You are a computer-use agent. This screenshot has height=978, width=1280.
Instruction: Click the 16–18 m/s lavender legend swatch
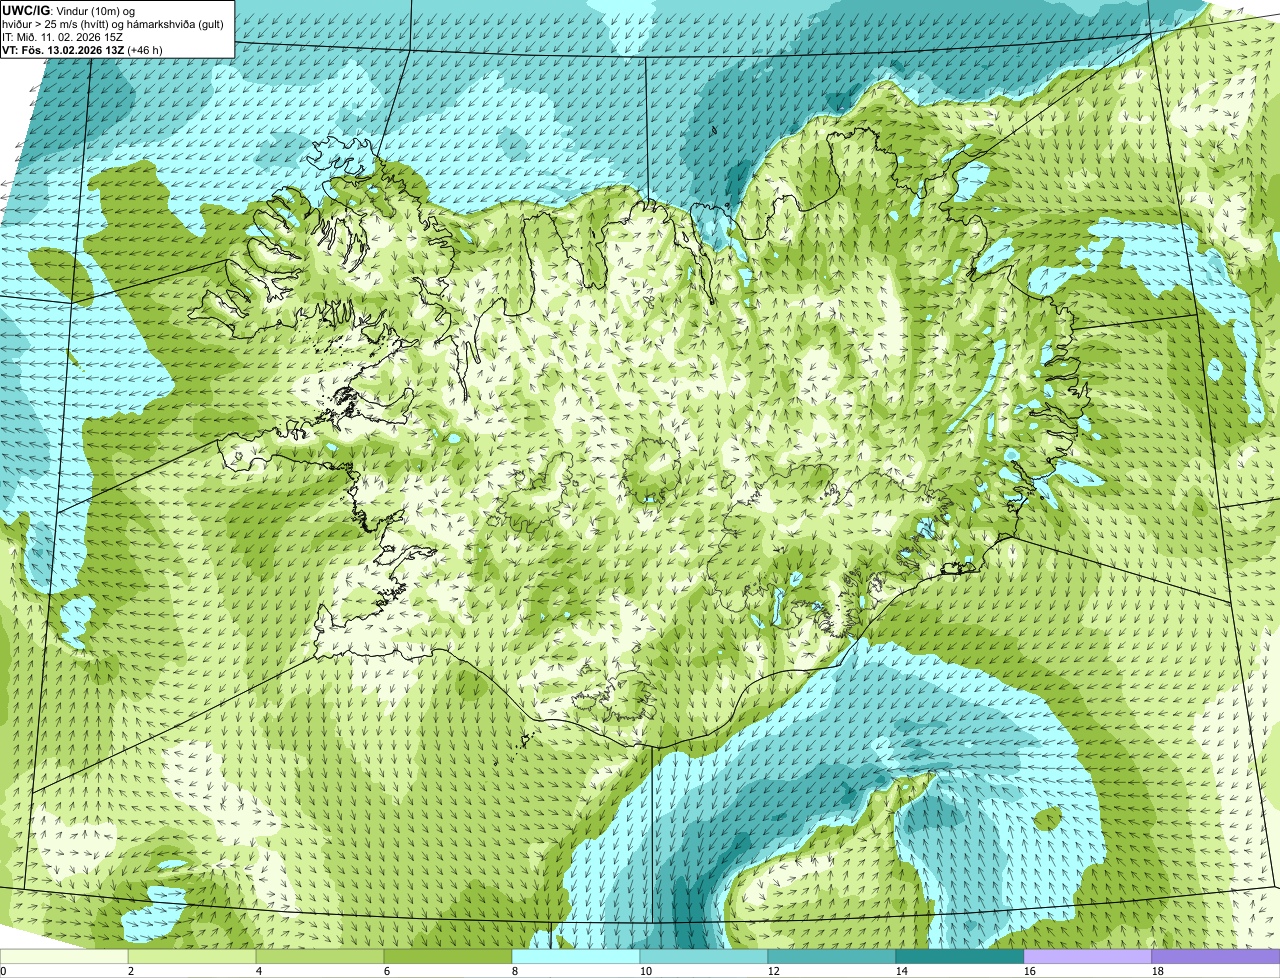pyautogui.click(x=1088, y=956)
